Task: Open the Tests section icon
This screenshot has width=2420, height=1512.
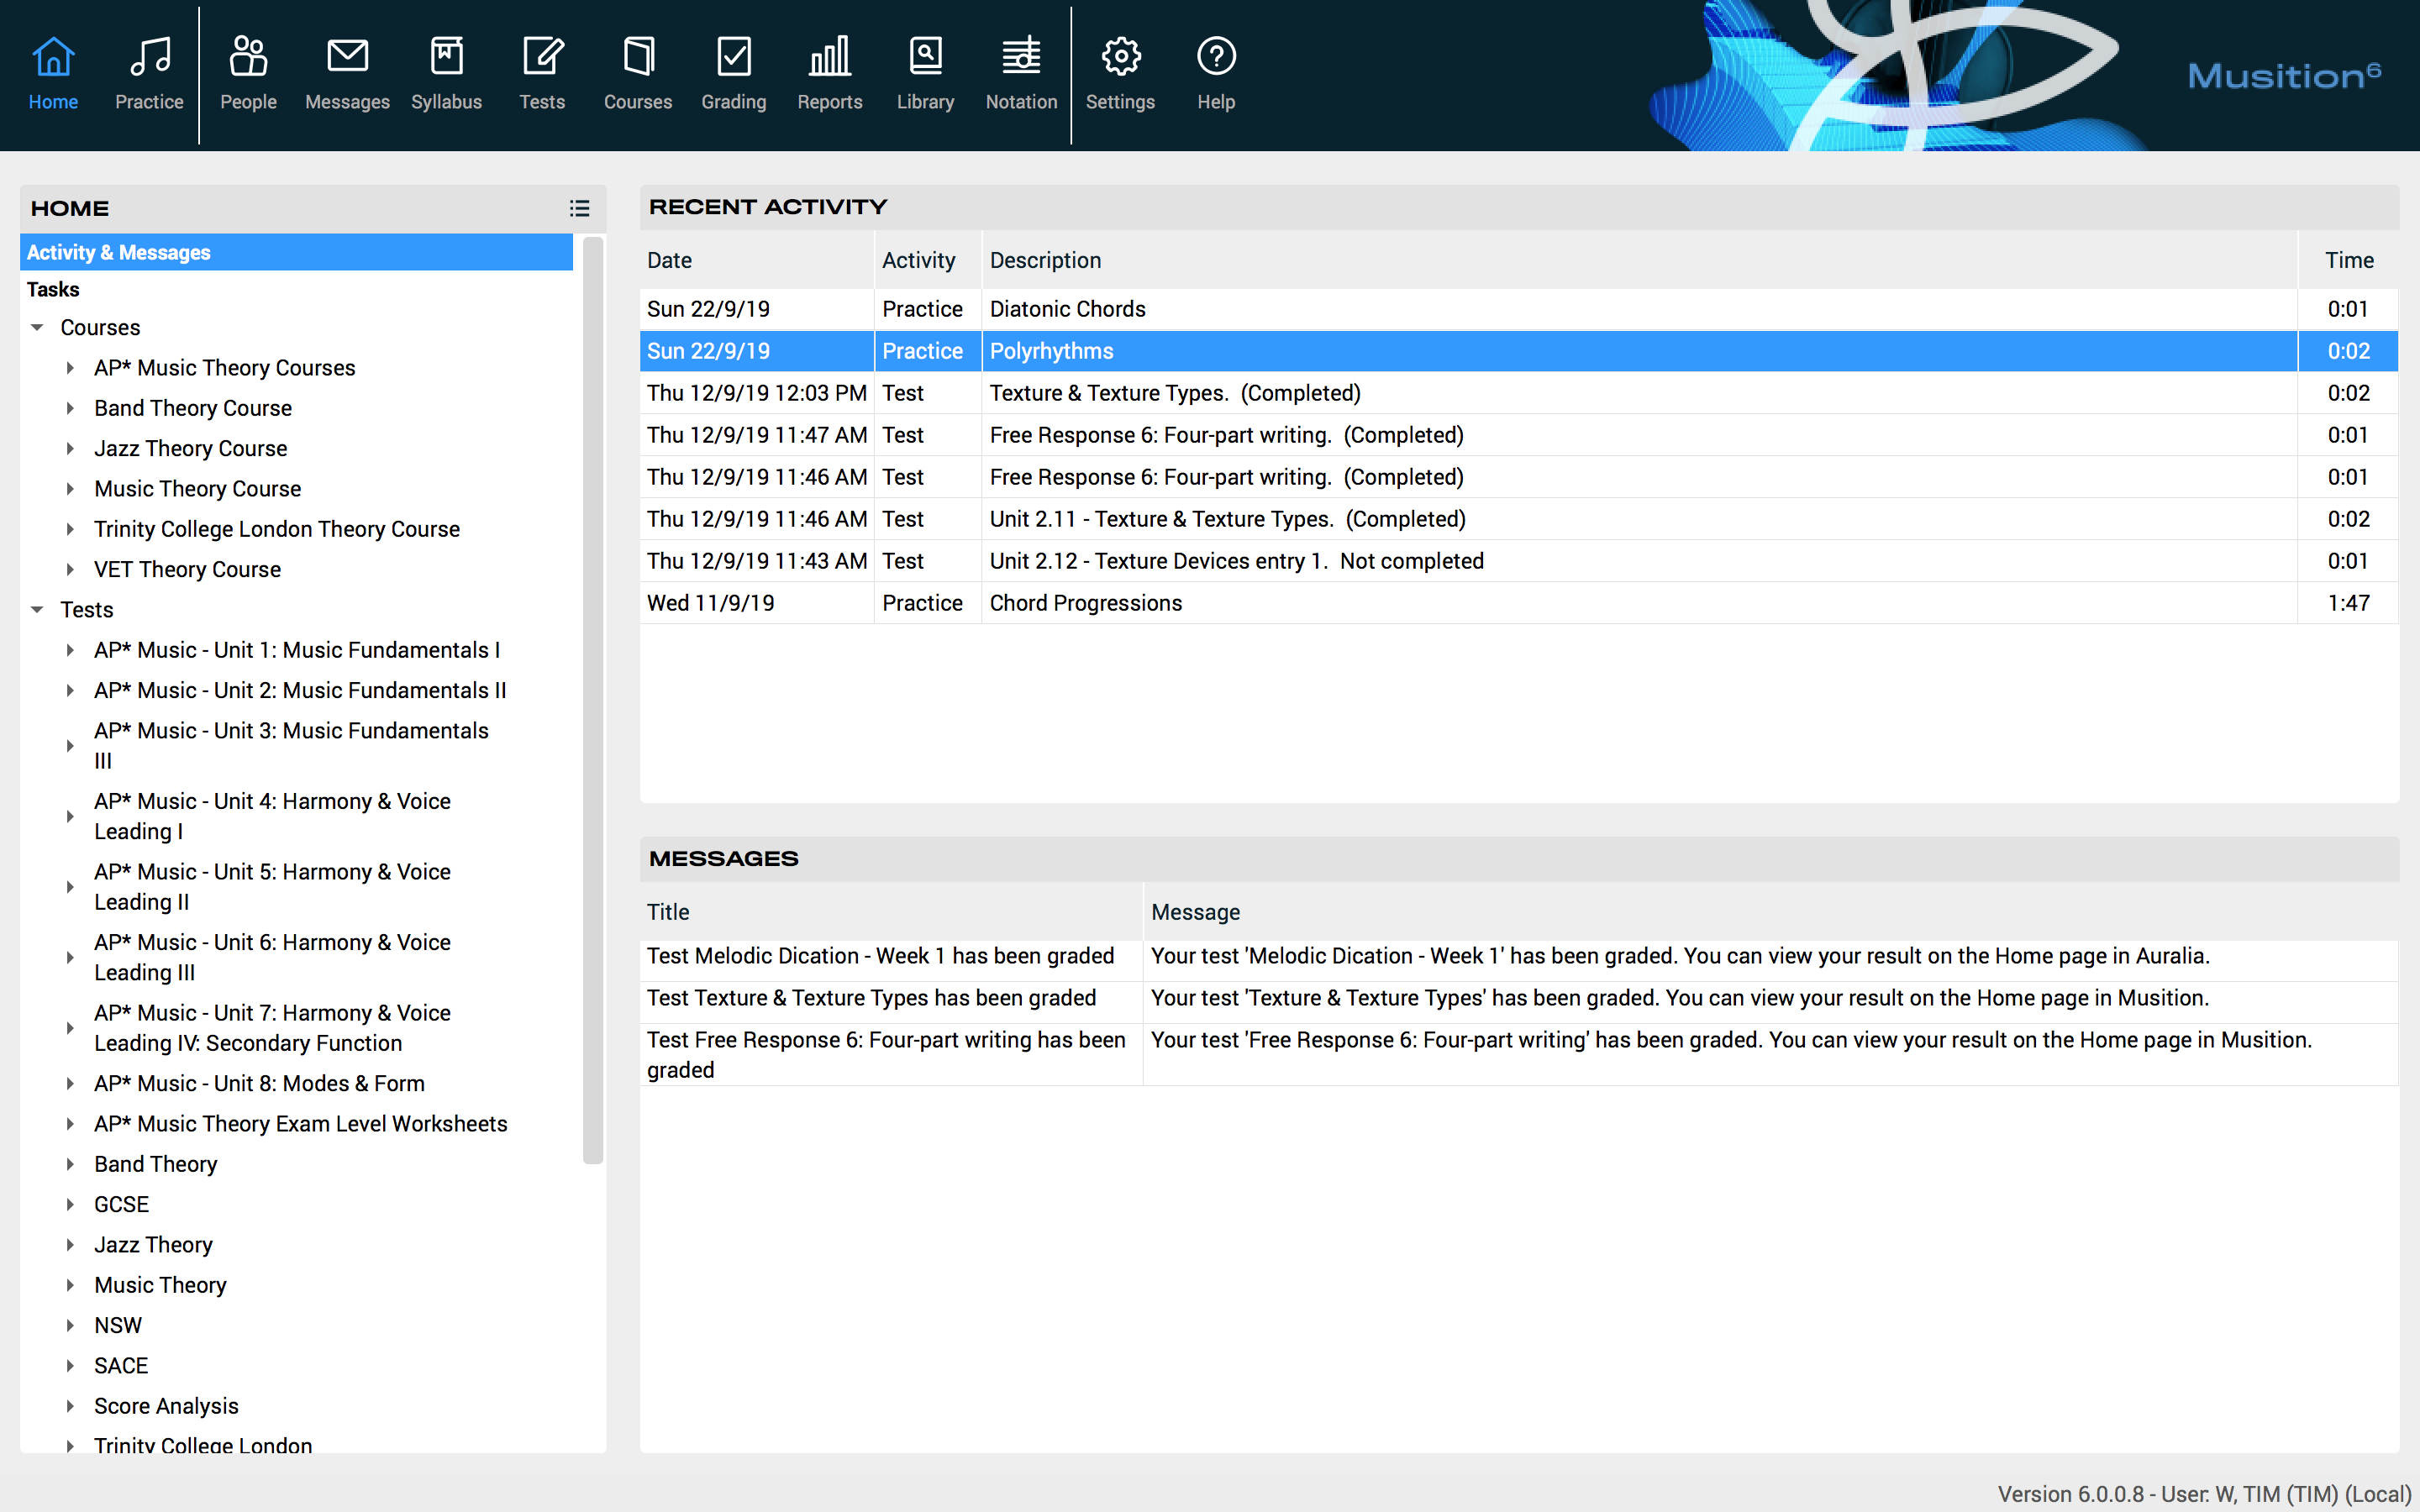Action: tap(541, 70)
